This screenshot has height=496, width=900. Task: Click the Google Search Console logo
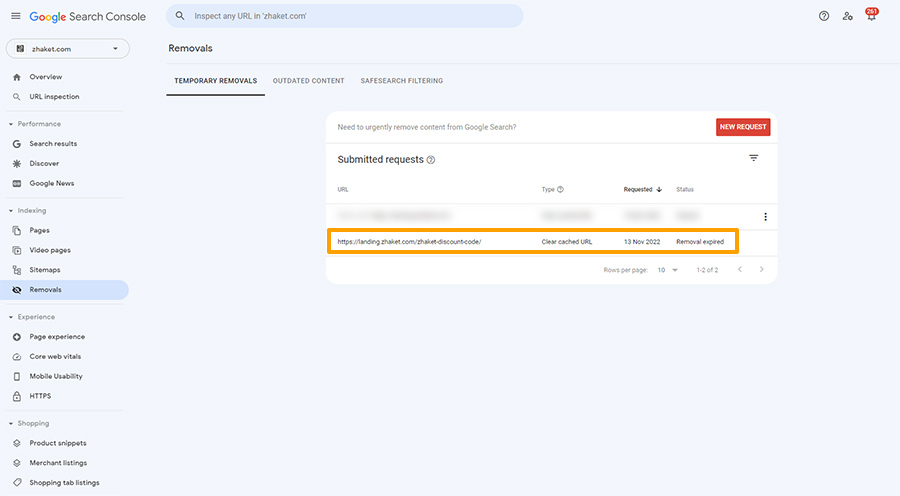(87, 17)
